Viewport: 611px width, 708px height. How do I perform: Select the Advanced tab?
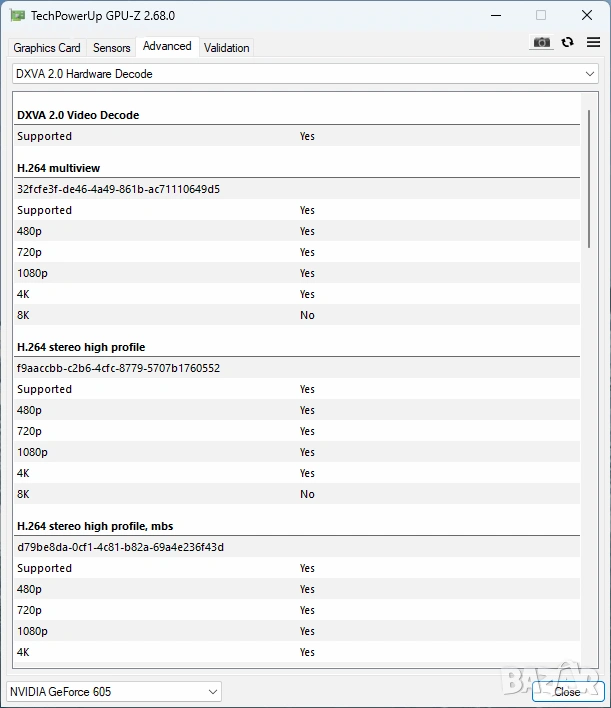tap(167, 46)
